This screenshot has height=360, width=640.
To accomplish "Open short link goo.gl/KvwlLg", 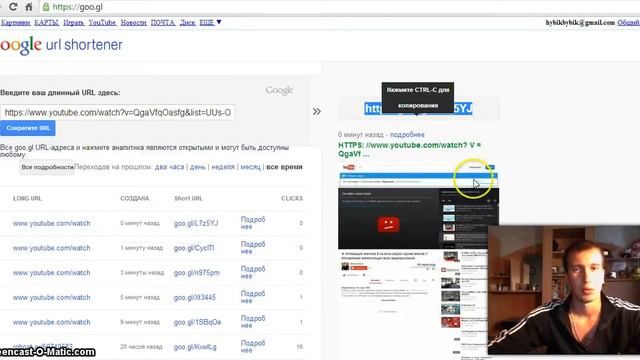I will (195, 347).
